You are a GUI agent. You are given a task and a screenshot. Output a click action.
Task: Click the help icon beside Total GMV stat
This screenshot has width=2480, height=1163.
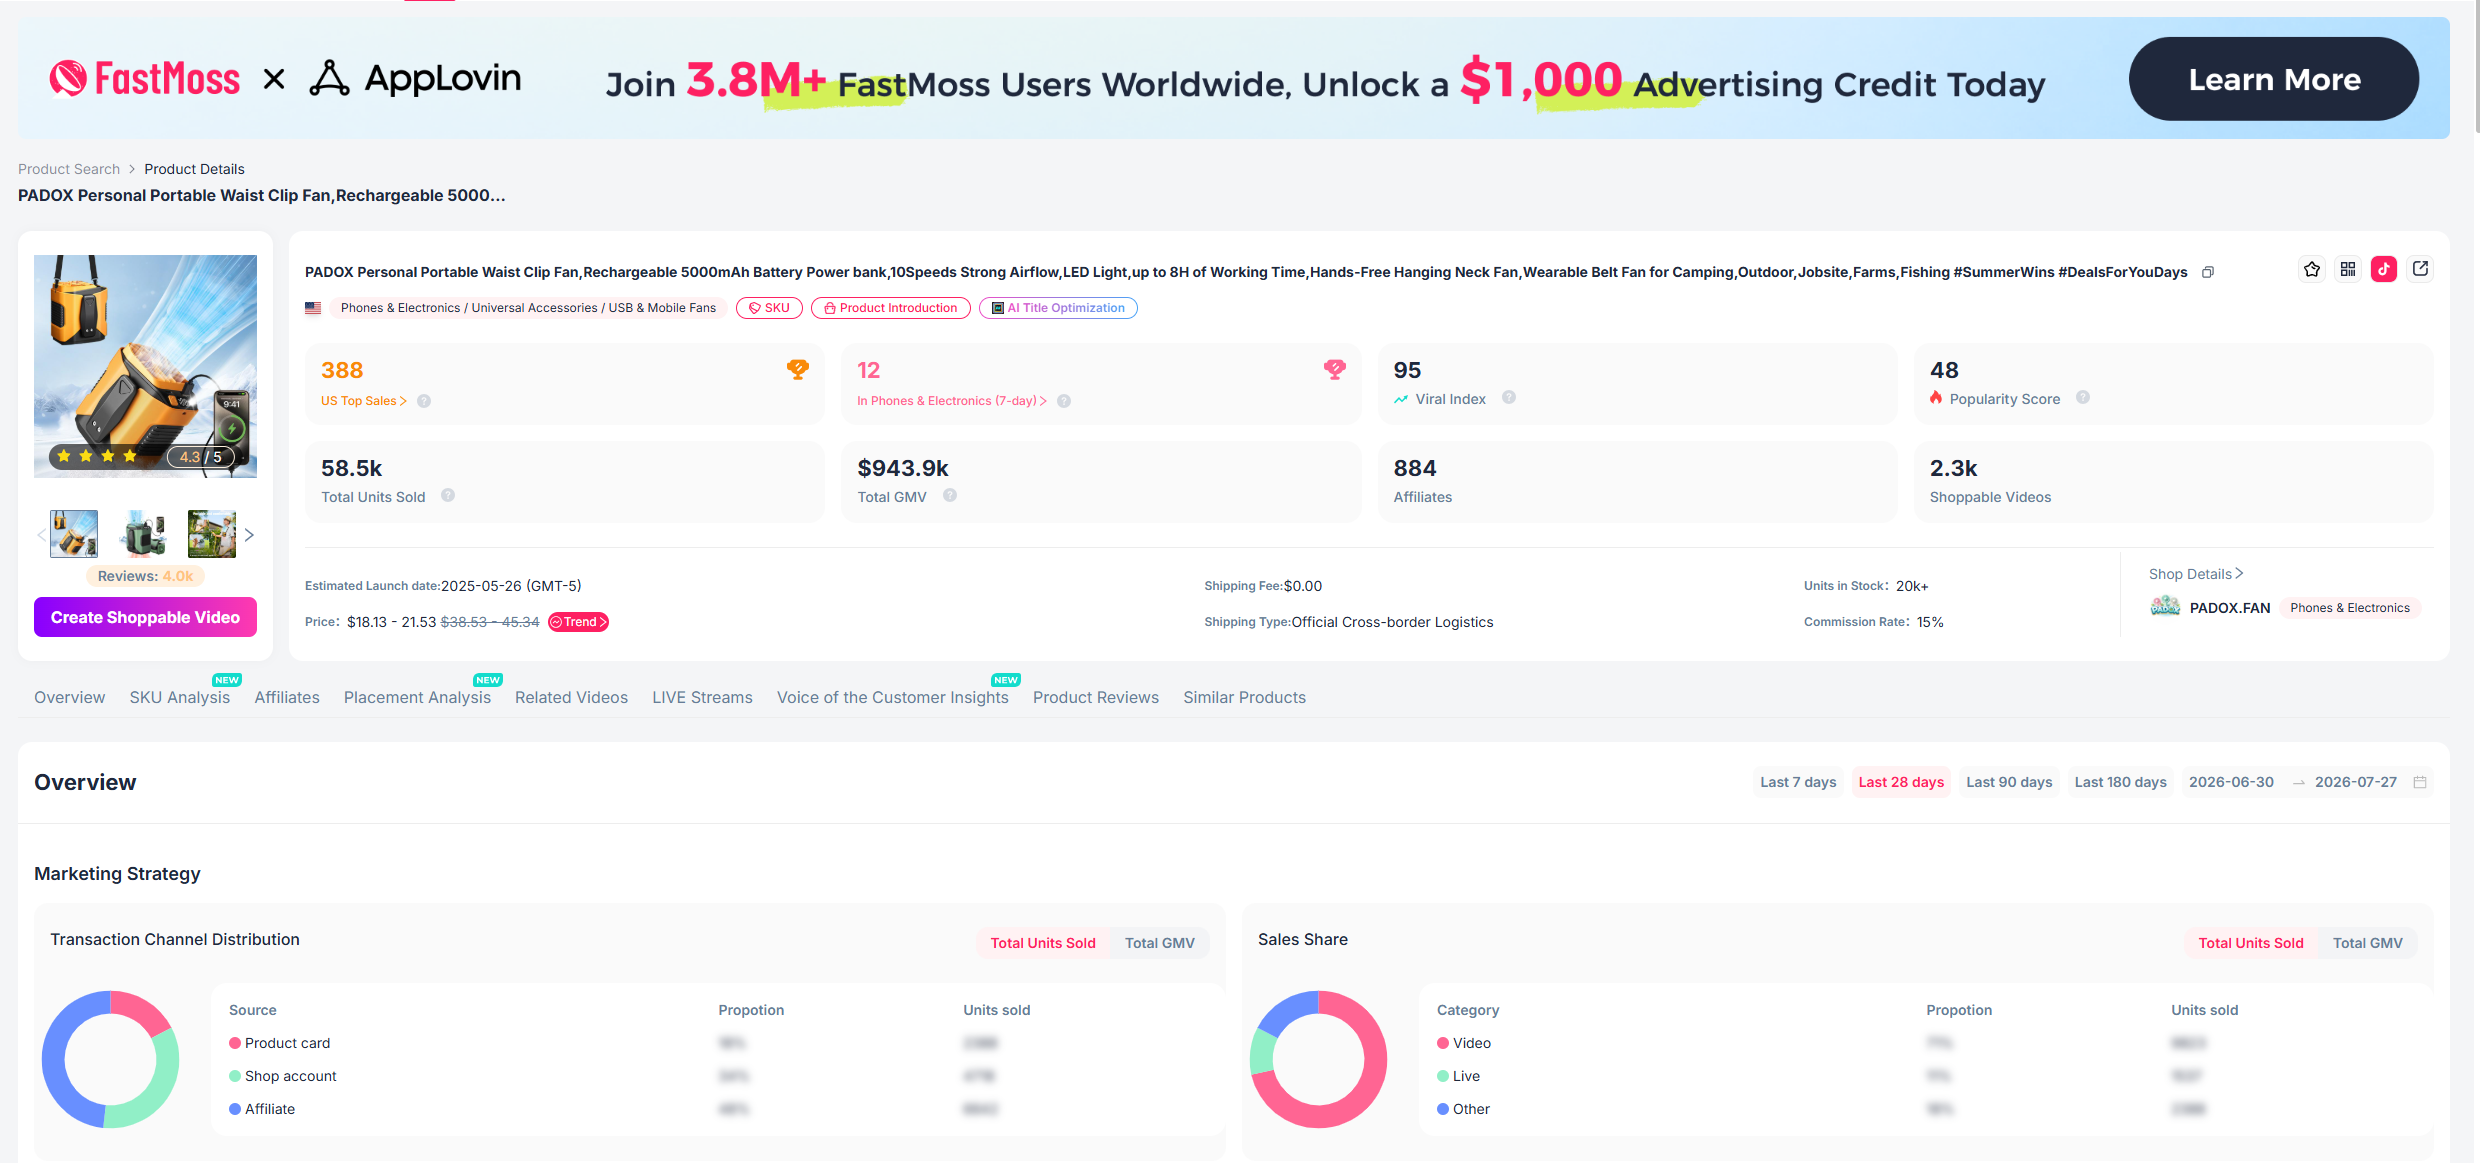[x=950, y=495]
